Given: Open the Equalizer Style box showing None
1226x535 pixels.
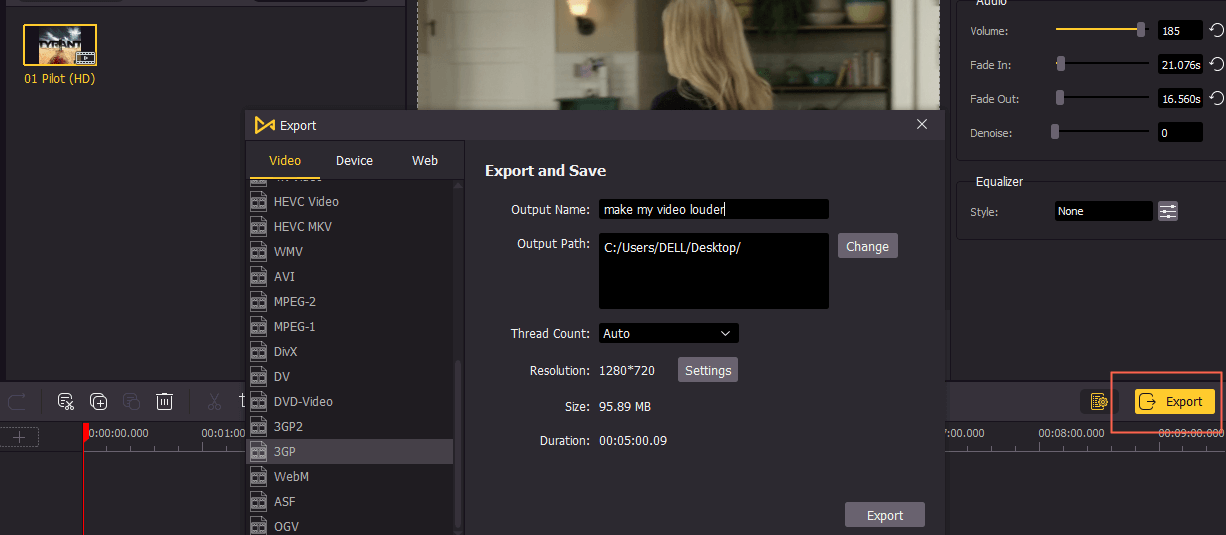Looking at the screenshot, I should pos(1104,211).
